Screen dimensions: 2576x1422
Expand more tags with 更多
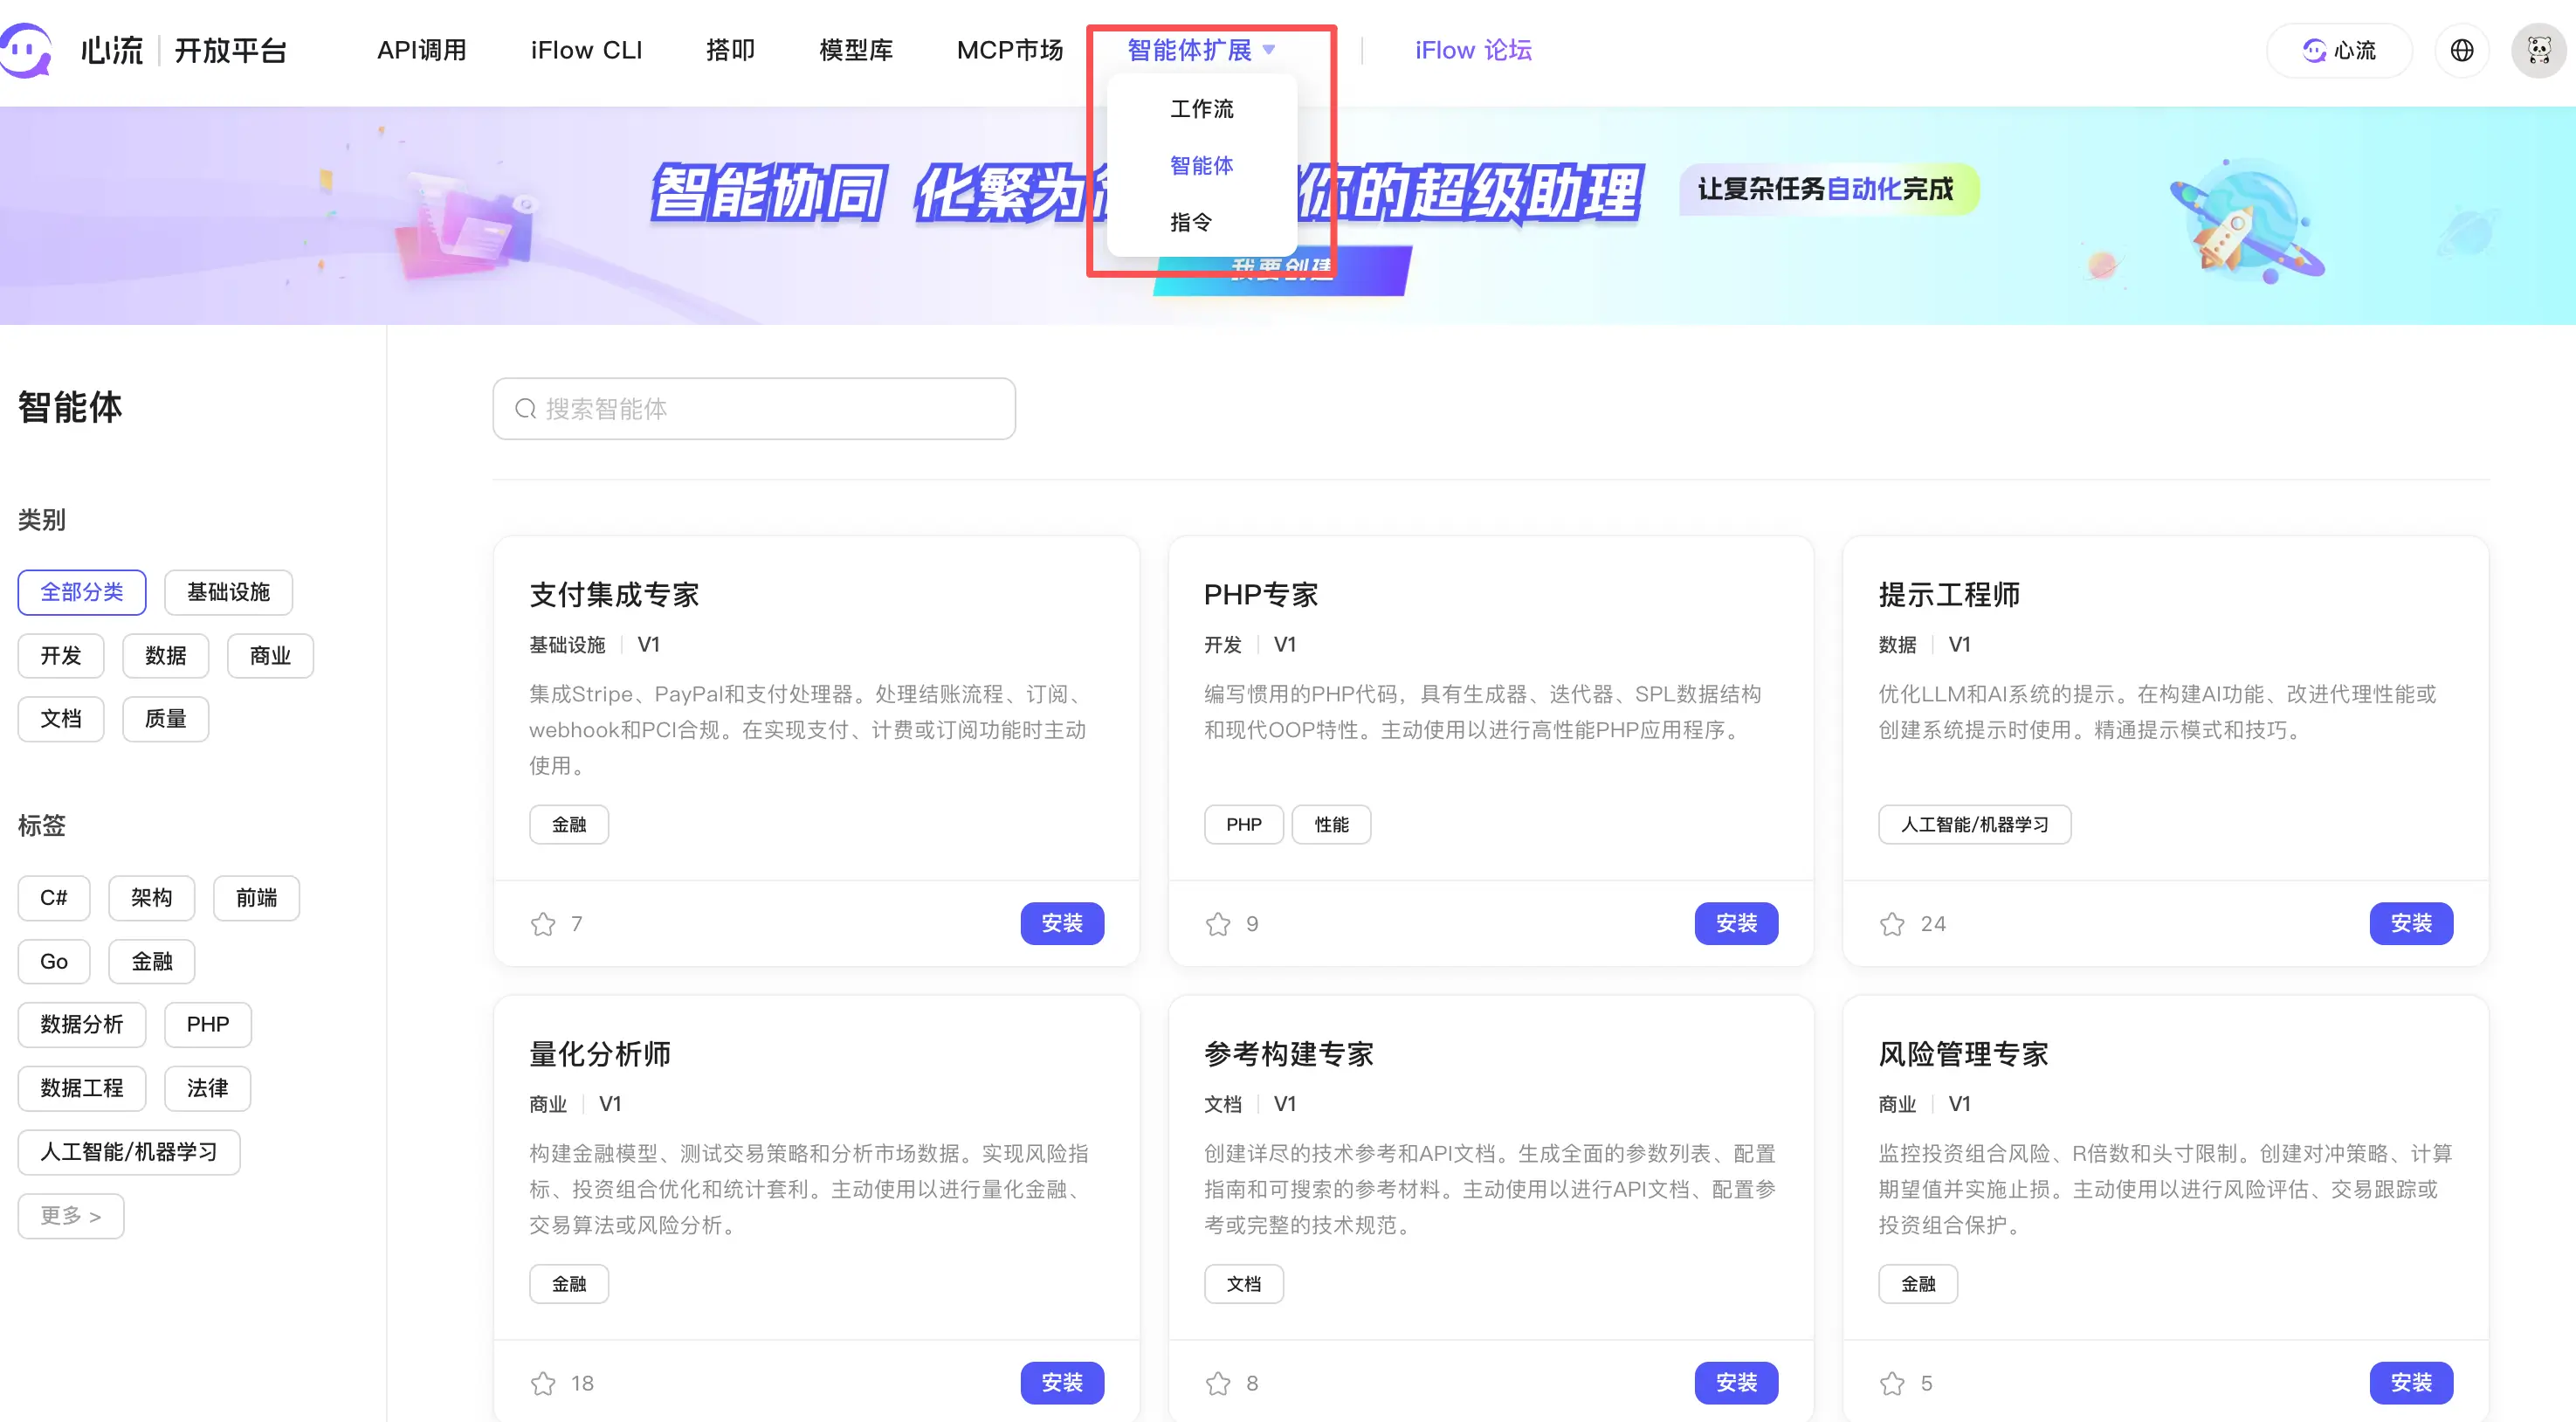tap(70, 1216)
